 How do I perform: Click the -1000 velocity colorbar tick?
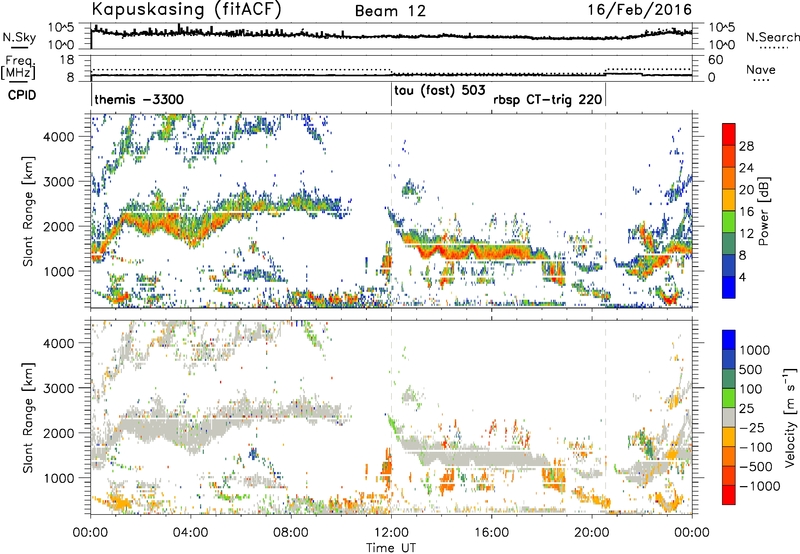click(x=760, y=486)
